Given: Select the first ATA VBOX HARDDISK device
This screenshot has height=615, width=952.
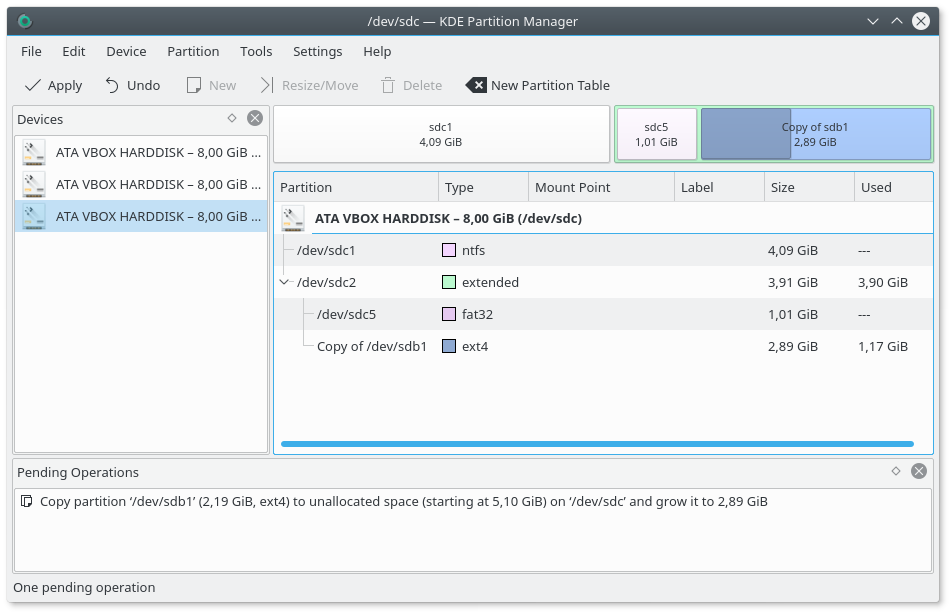Looking at the screenshot, I should [140, 153].
